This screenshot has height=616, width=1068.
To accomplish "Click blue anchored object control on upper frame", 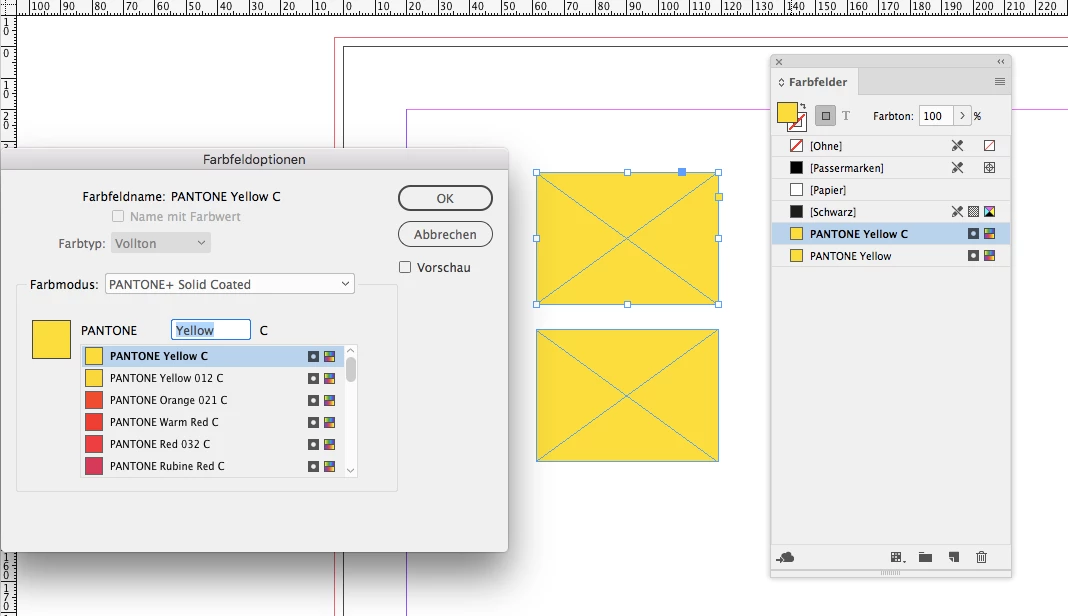I will (682, 172).
